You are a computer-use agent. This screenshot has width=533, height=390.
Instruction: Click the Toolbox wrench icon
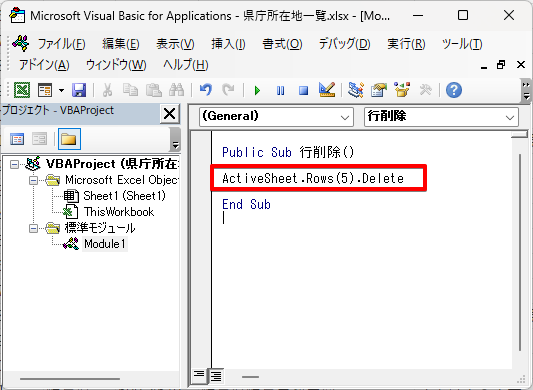tap(425, 90)
